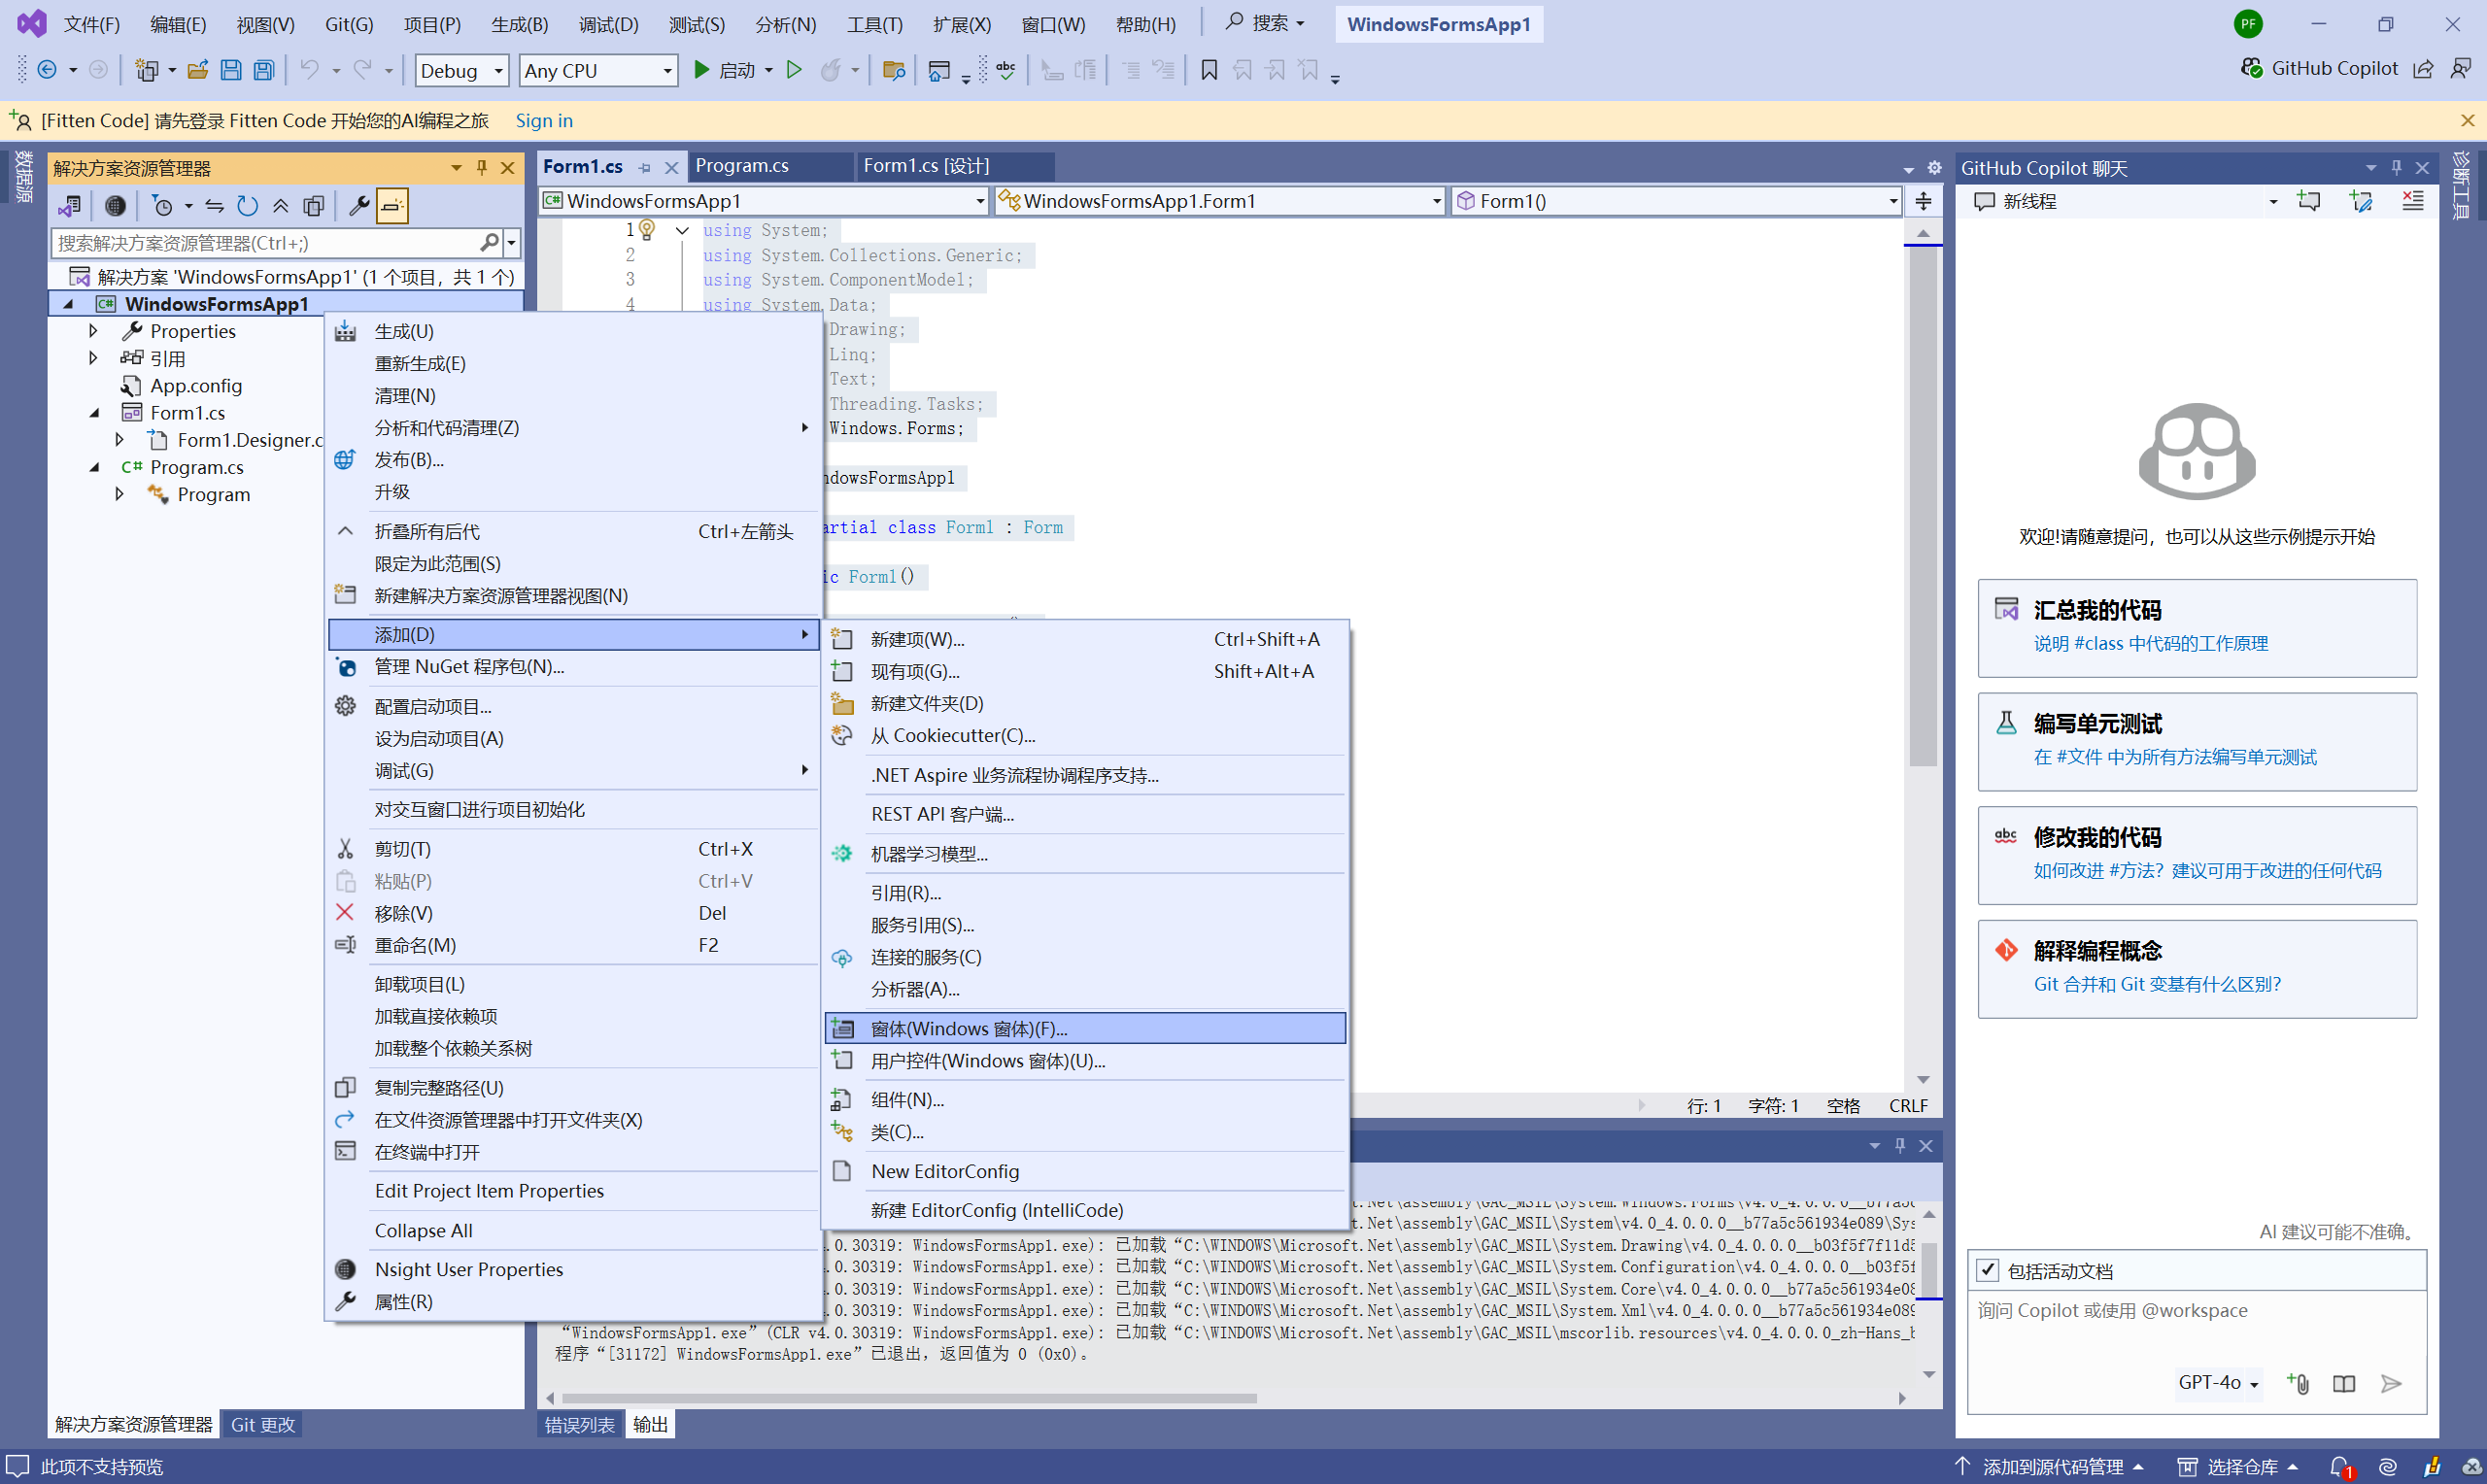This screenshot has width=2487, height=1484.
Task: Click the Open File folder icon in toolbar
Action: tap(198, 70)
